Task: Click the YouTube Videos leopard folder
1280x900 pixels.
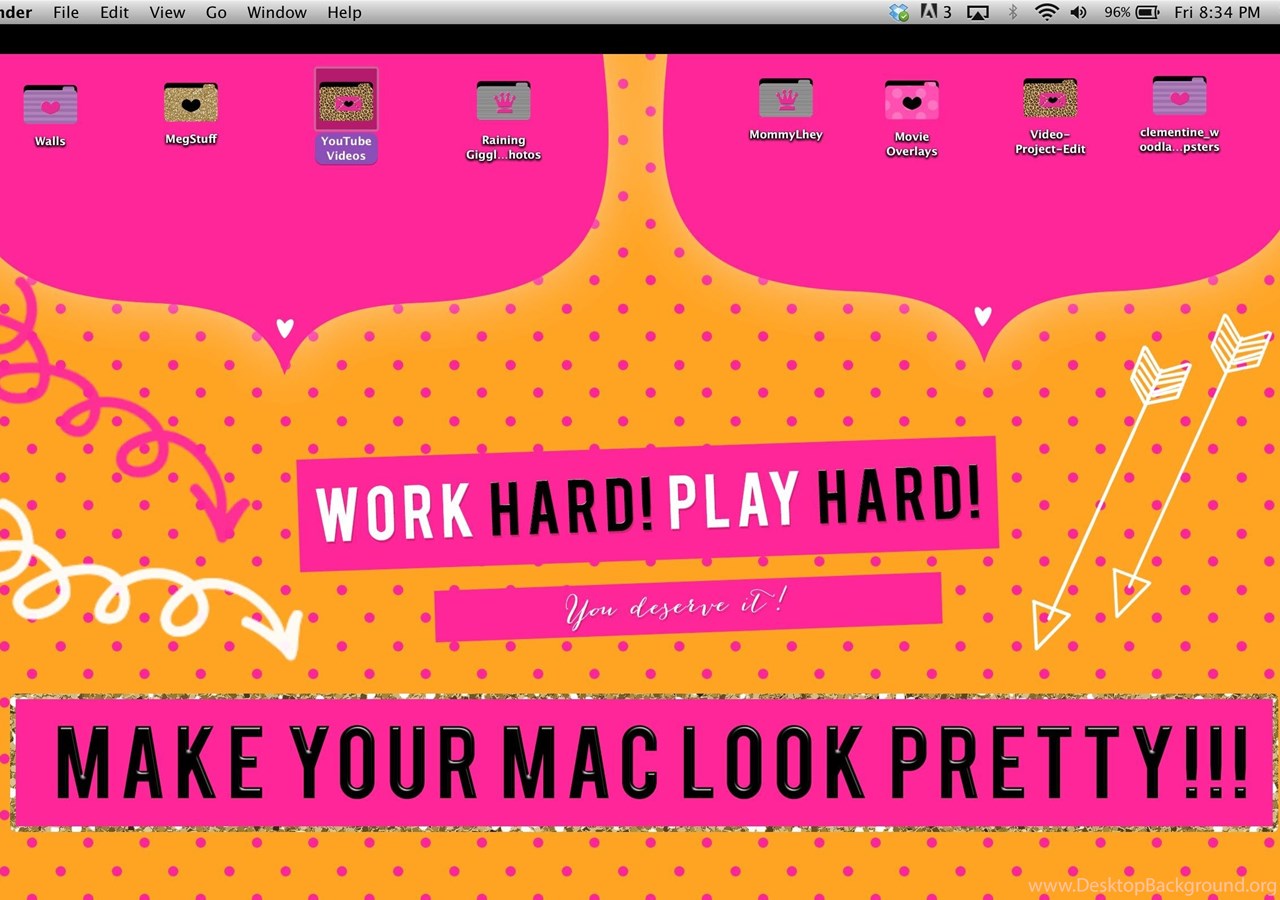Action: click(346, 102)
